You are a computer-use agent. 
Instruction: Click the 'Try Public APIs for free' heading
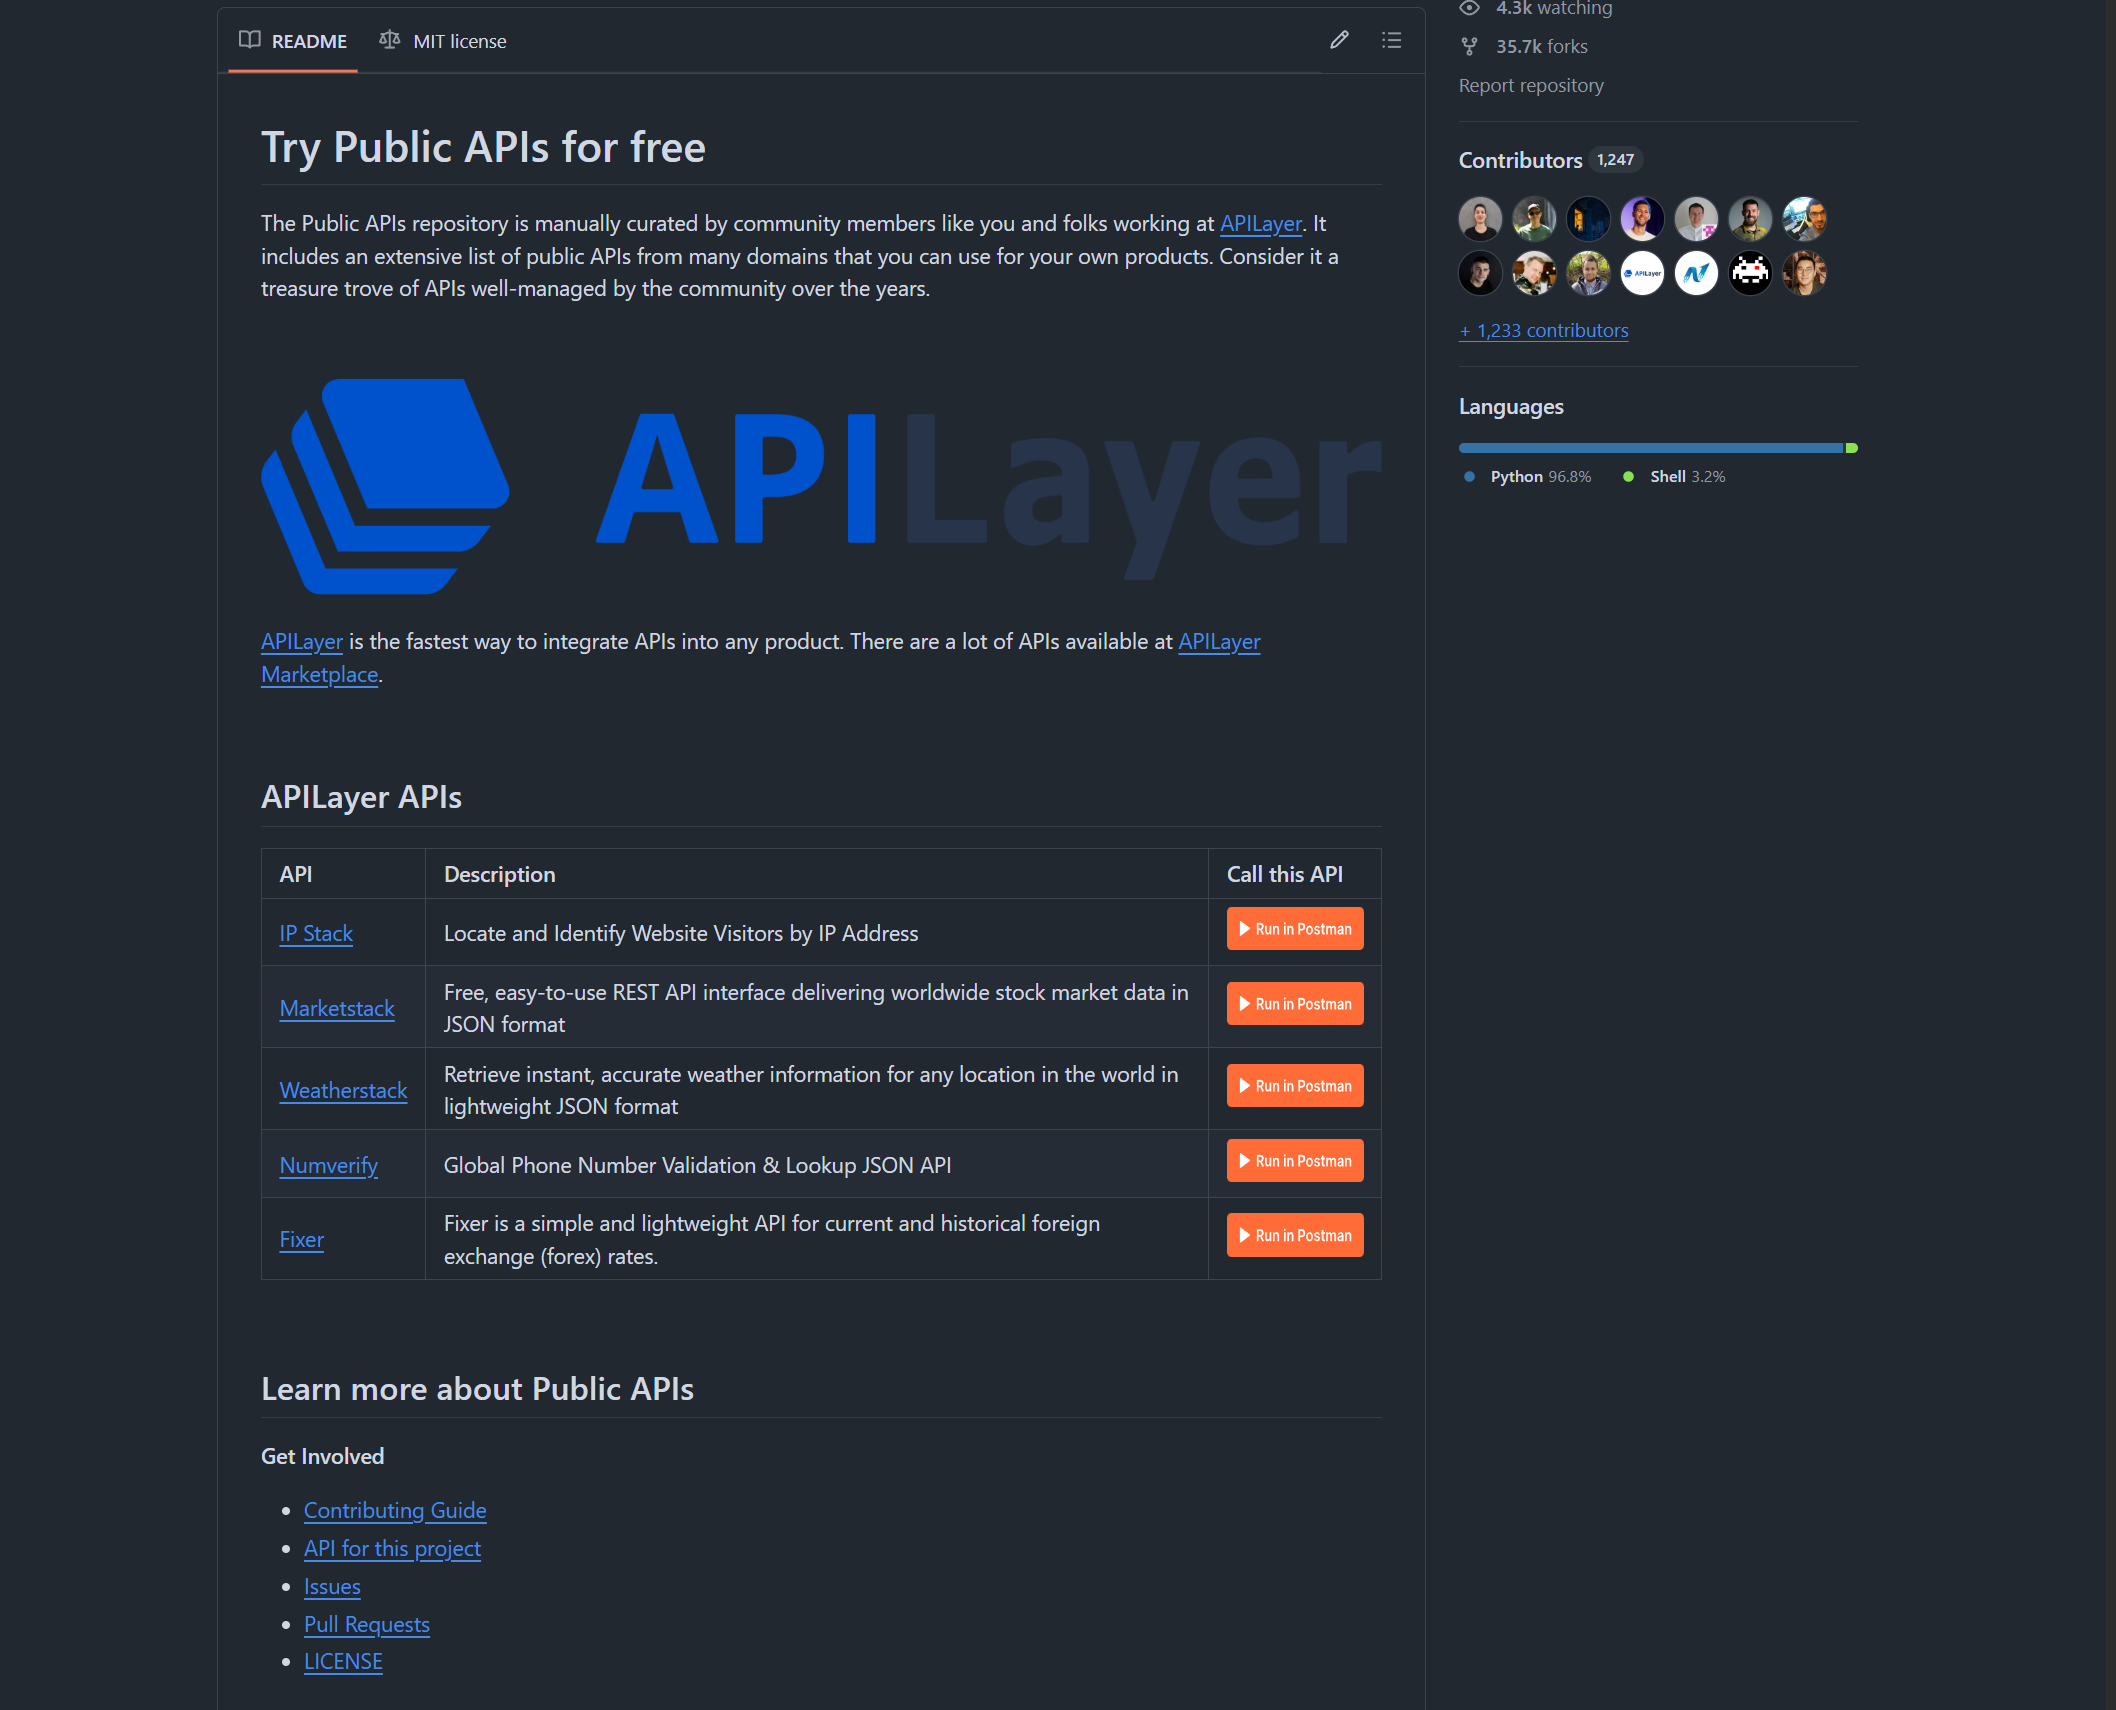click(483, 147)
